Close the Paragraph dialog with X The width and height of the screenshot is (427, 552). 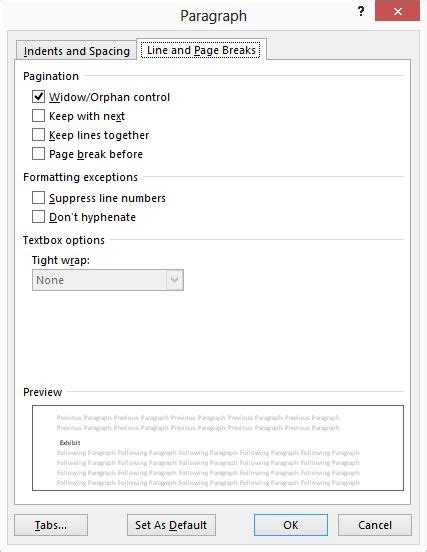click(x=397, y=11)
